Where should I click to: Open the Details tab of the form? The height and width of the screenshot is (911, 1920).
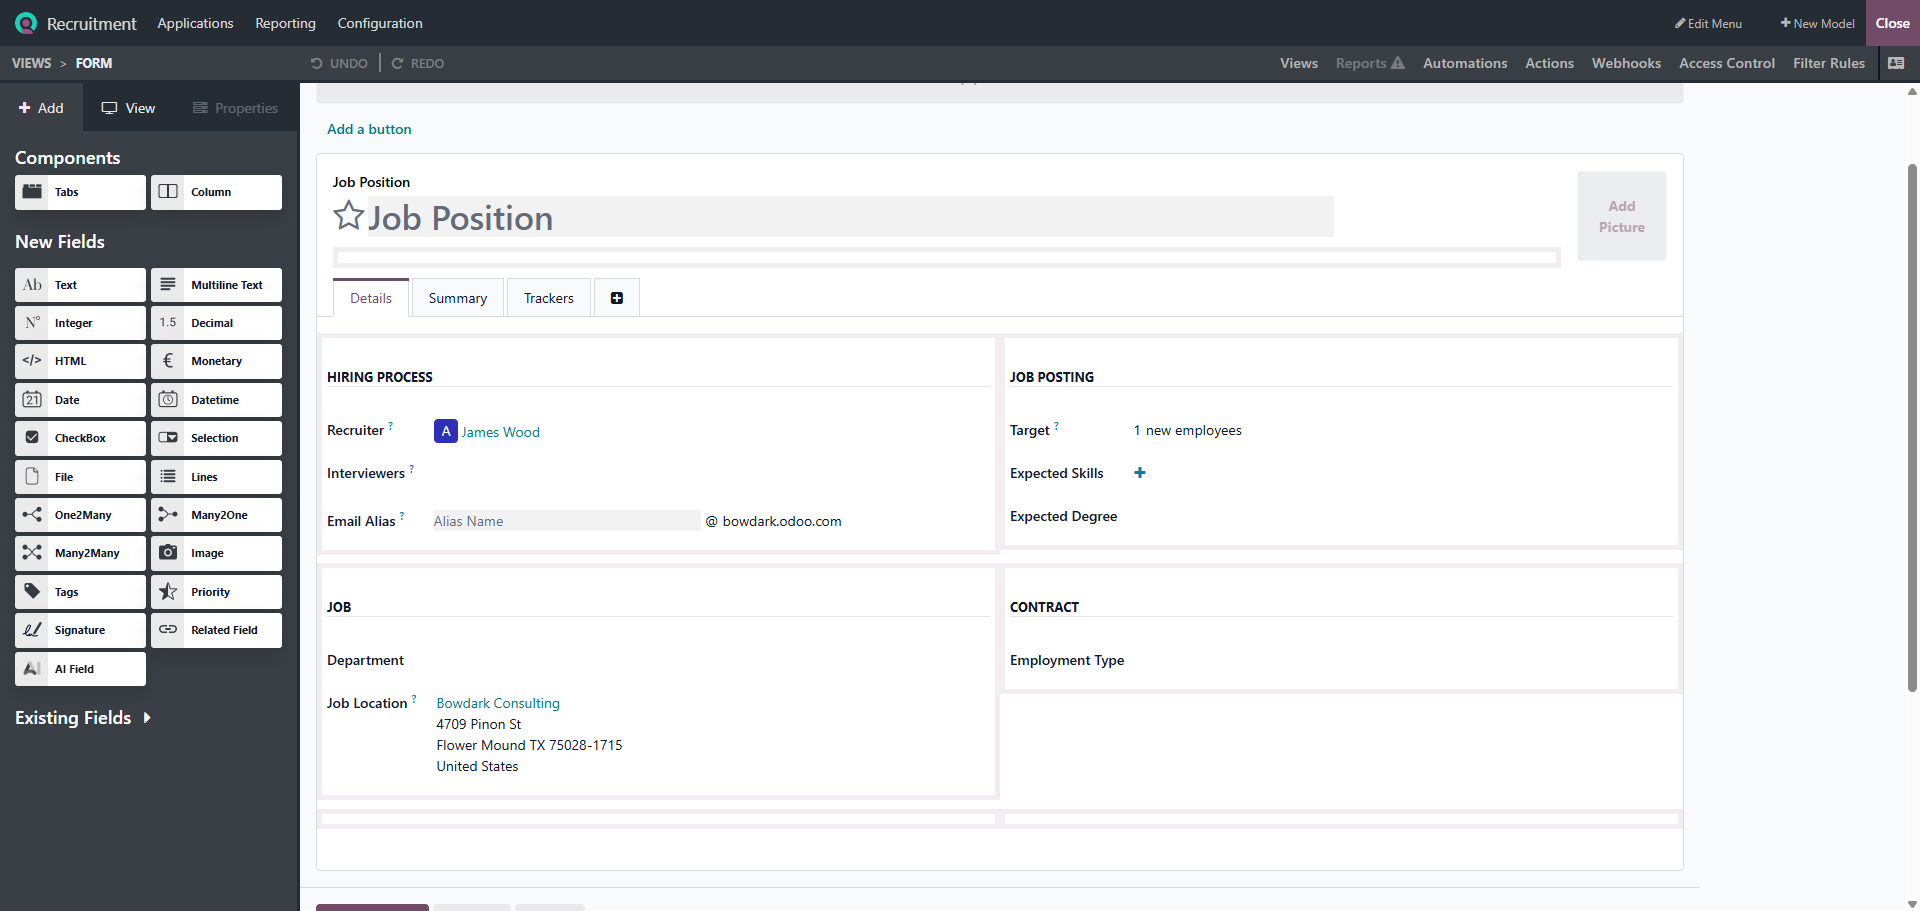[371, 298]
